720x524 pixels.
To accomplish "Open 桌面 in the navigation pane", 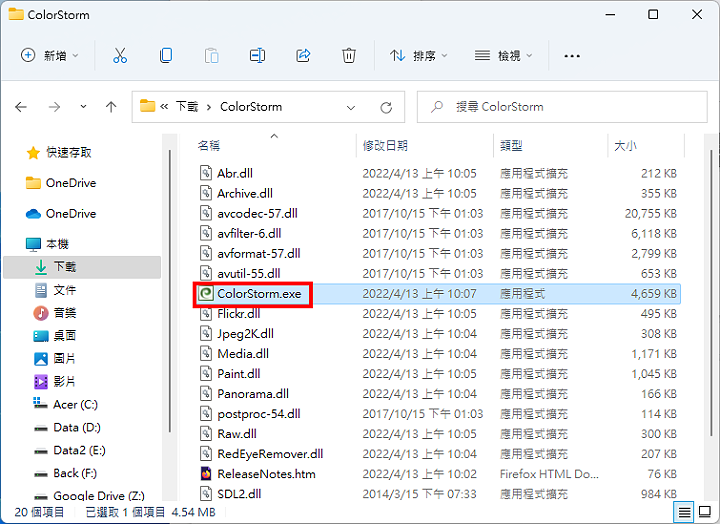I will coord(55,336).
